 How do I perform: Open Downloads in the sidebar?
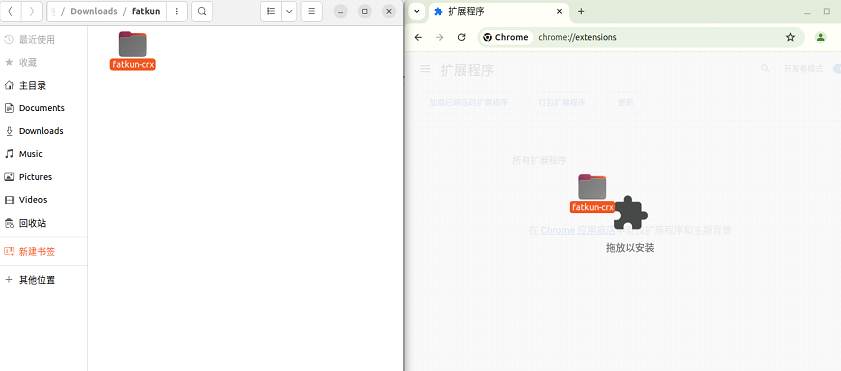43,131
